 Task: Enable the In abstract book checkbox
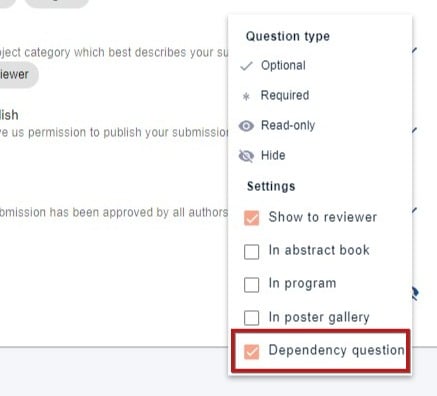[251, 252]
